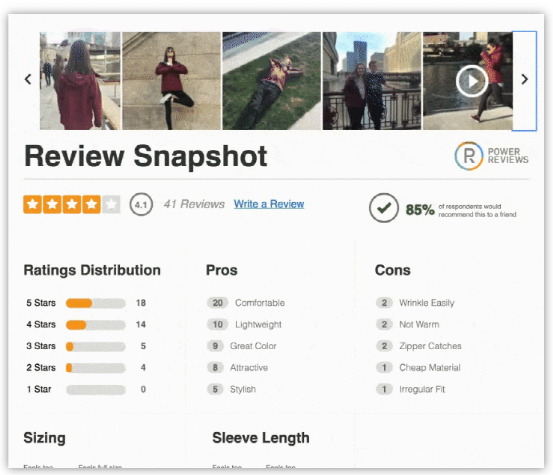Open the first photo of woman's back

point(80,81)
